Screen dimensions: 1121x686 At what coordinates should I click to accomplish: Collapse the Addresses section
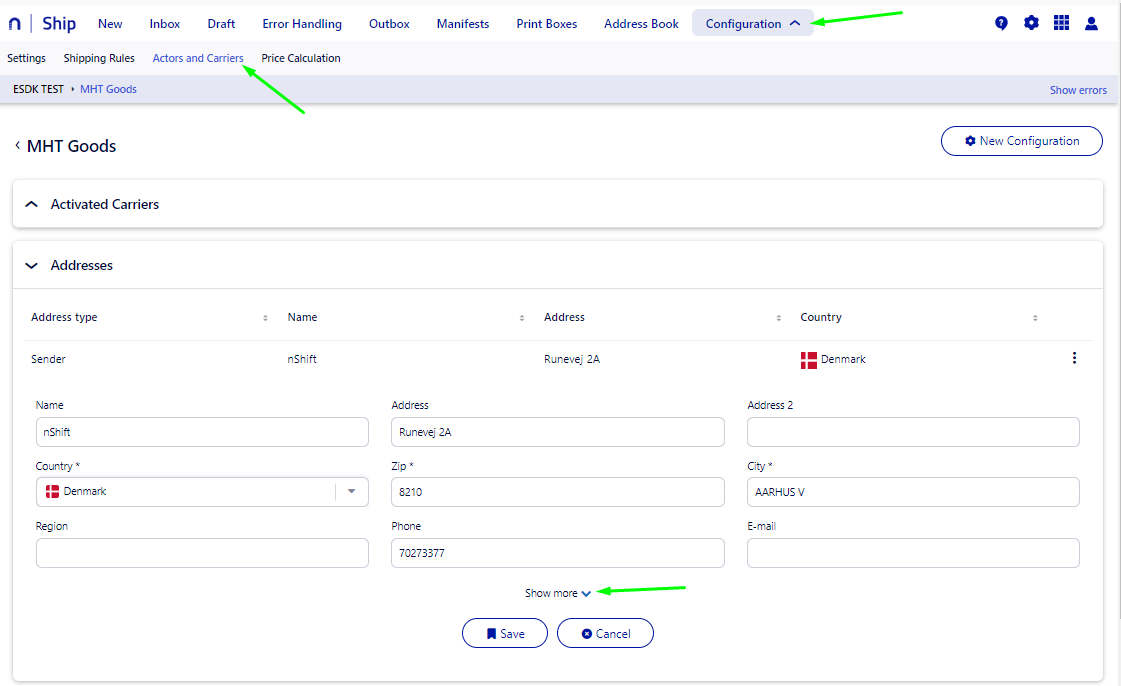31,266
